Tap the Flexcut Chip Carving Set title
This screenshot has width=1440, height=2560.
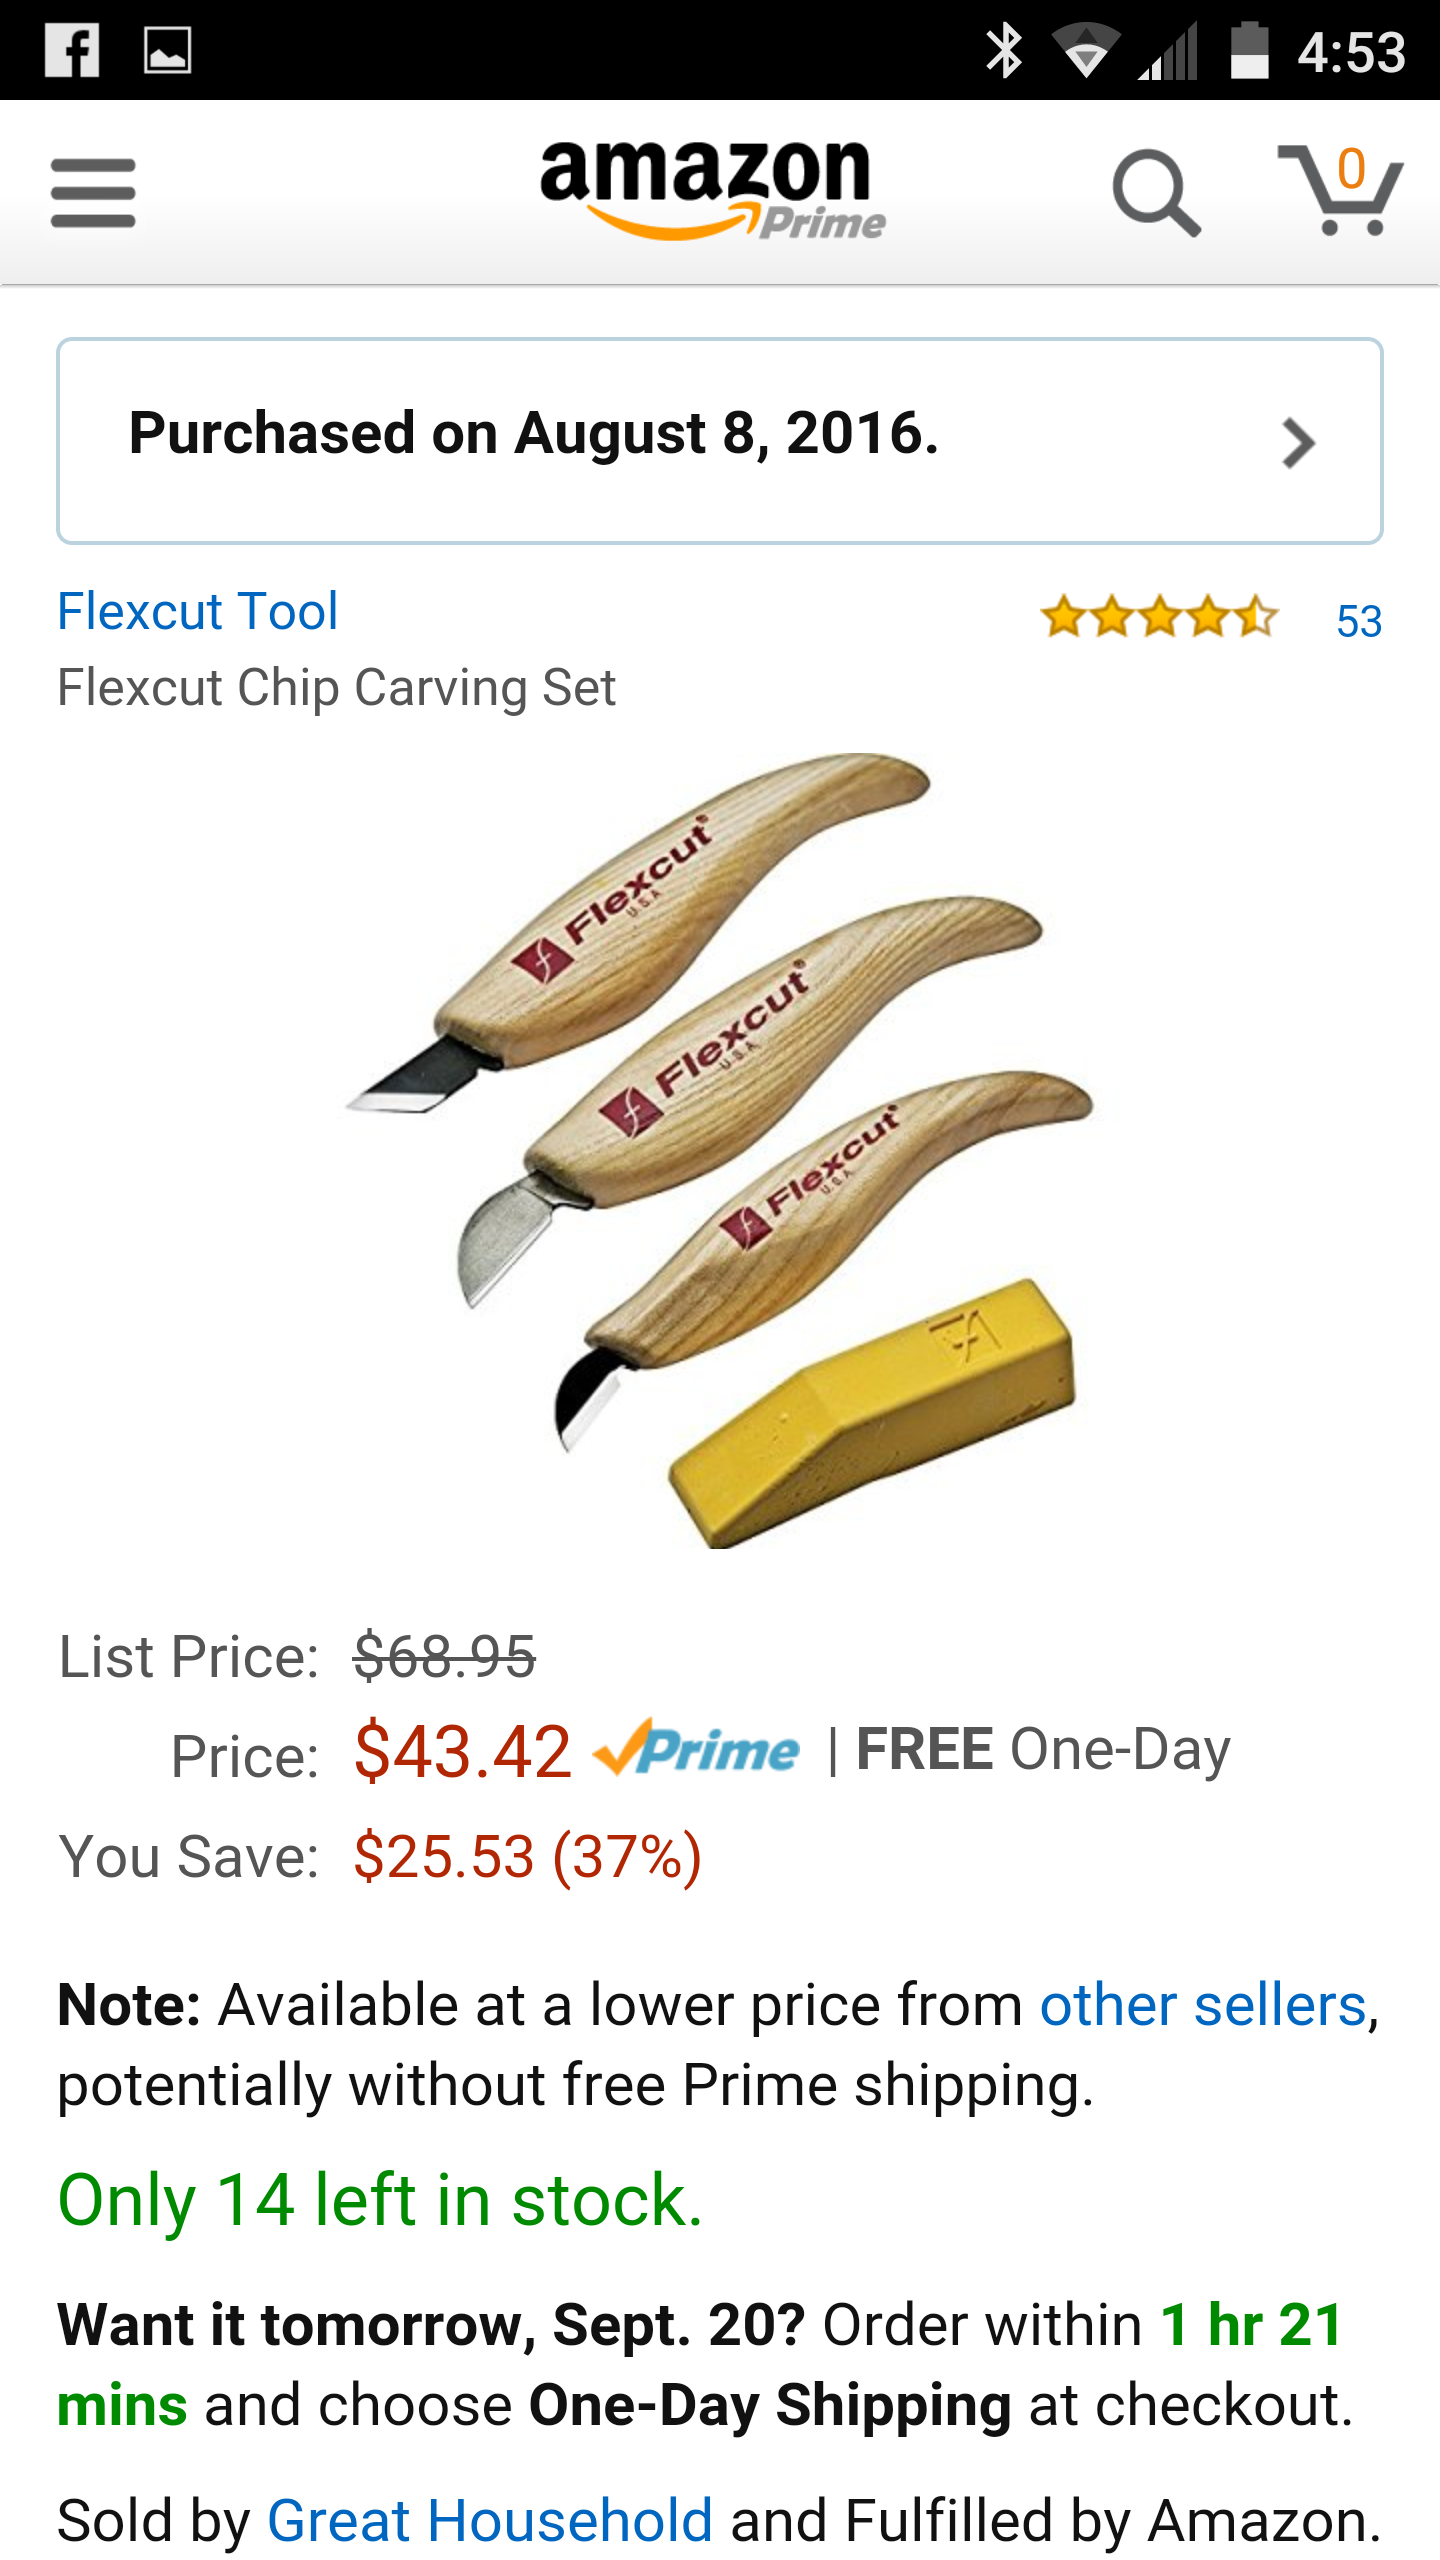coord(336,688)
